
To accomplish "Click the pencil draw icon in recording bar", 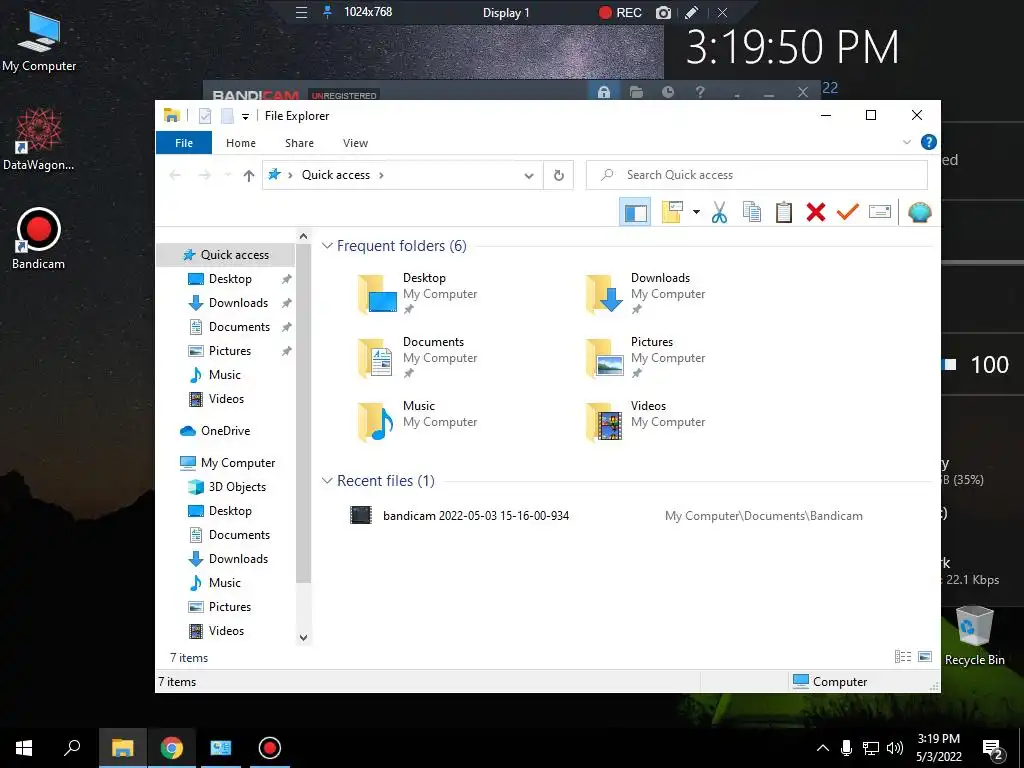I will click(x=692, y=12).
